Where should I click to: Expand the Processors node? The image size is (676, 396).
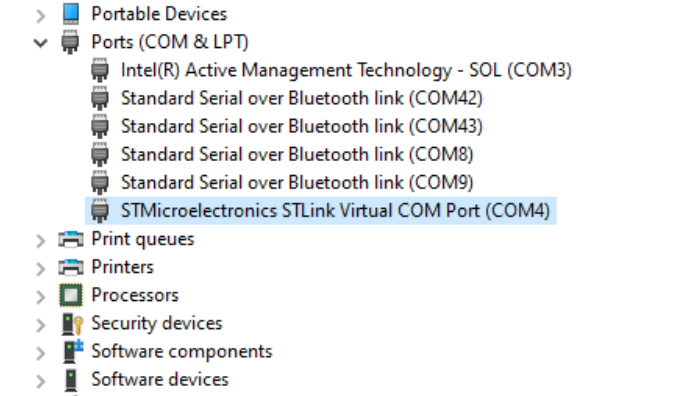pyautogui.click(x=41, y=296)
